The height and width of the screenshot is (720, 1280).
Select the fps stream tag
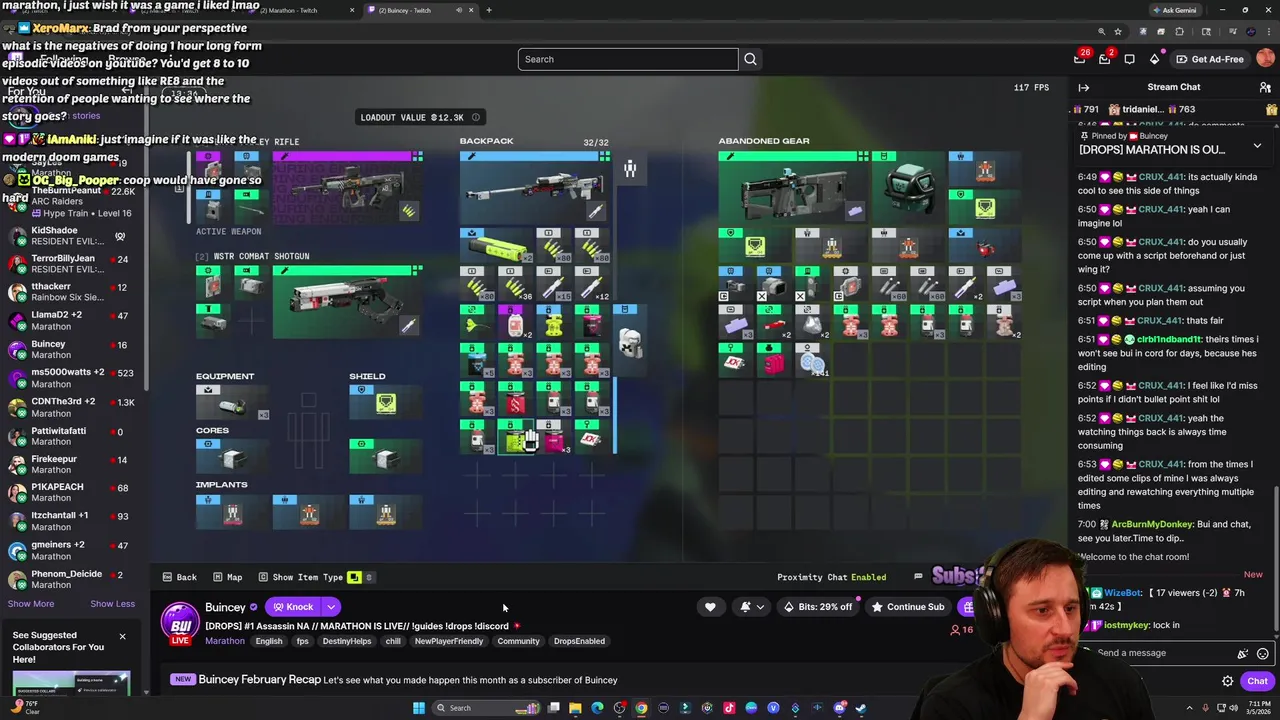point(302,641)
